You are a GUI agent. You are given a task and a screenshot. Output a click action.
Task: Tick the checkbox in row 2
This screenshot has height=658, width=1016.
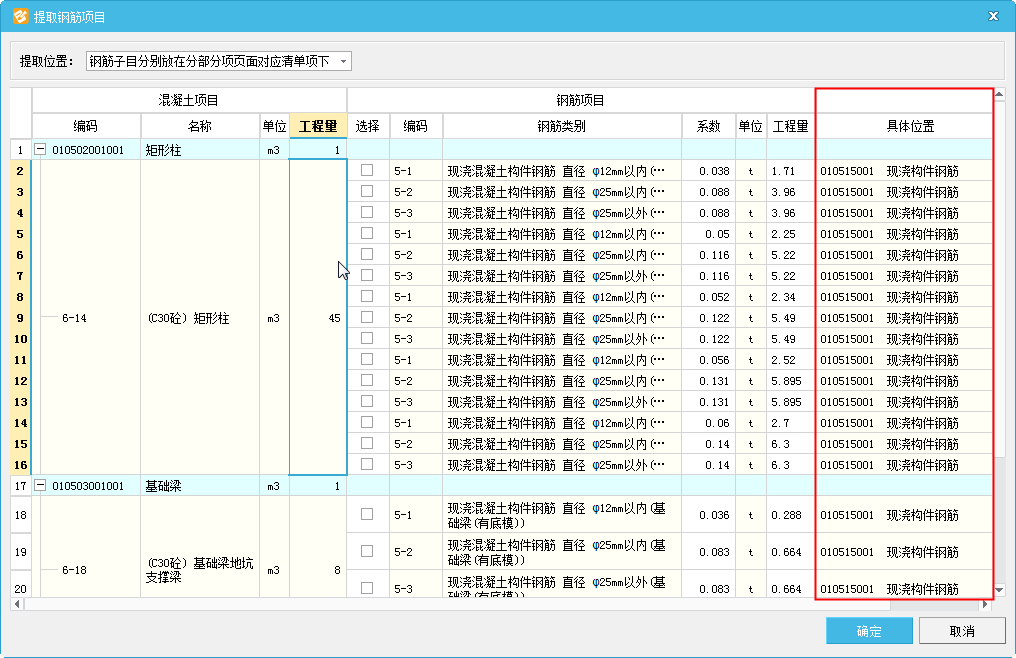[367, 171]
